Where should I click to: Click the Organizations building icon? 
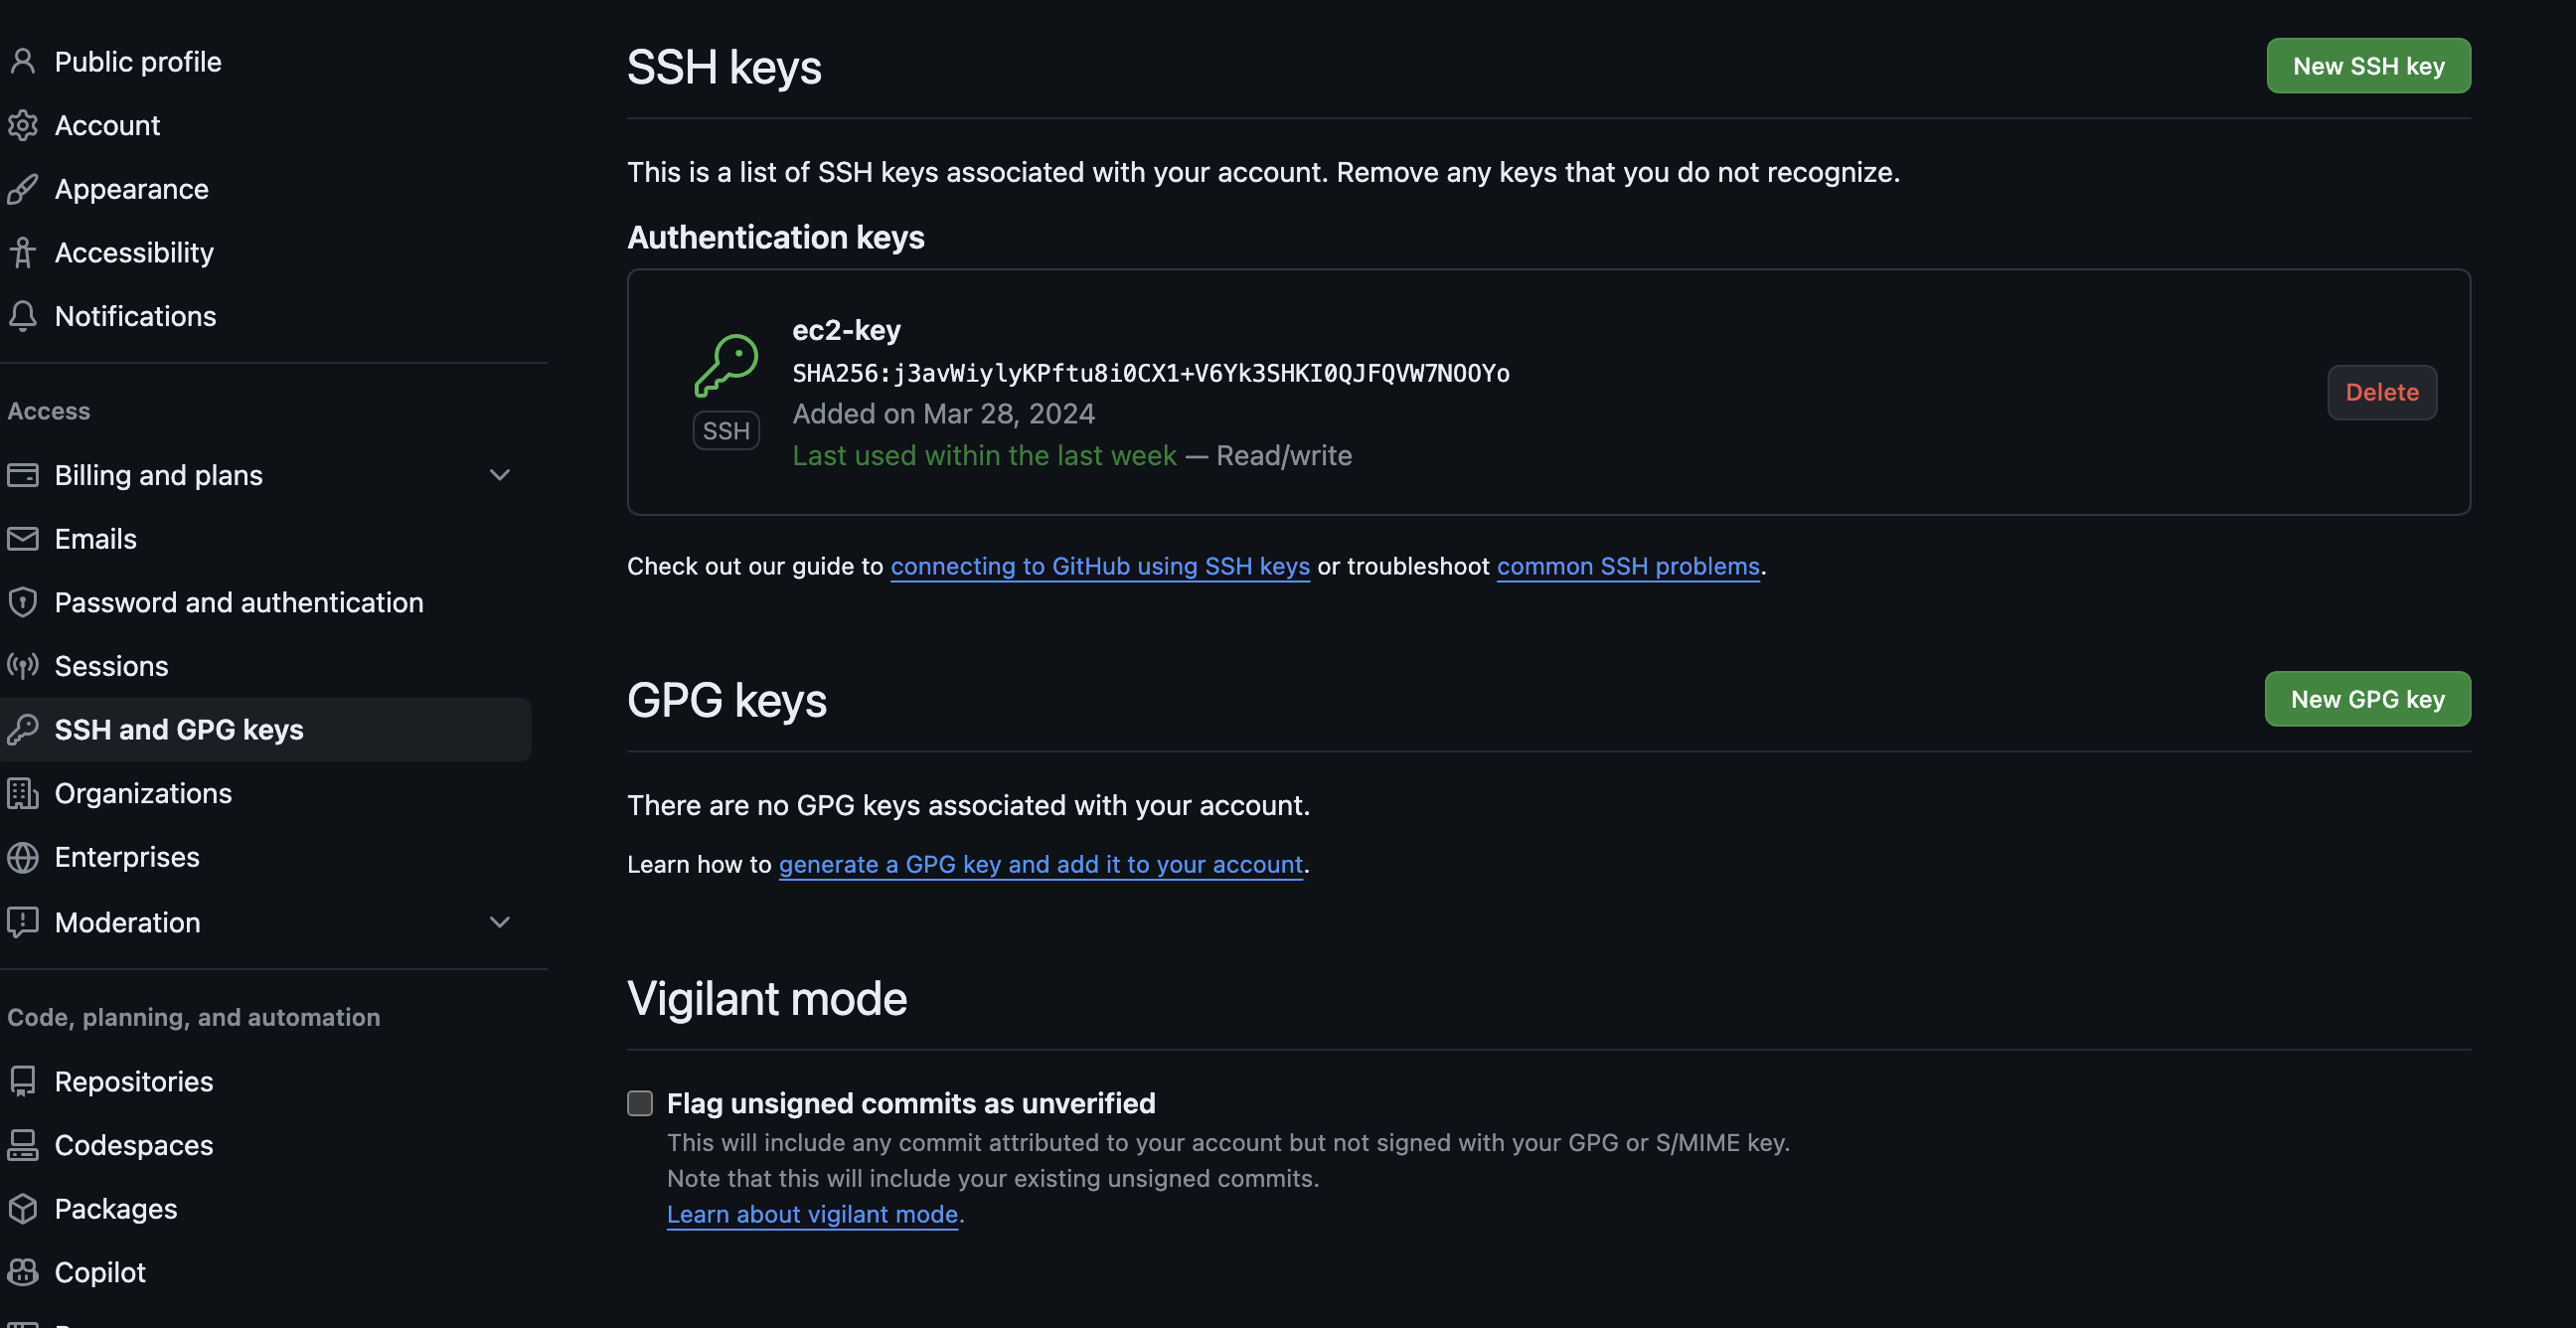(23, 793)
